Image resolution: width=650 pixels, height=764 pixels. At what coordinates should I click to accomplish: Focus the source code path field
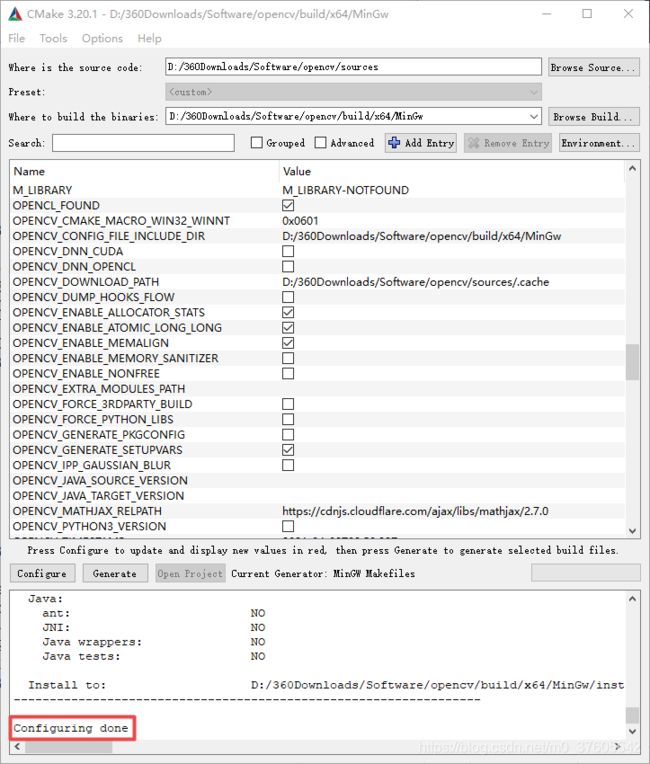pos(353,67)
